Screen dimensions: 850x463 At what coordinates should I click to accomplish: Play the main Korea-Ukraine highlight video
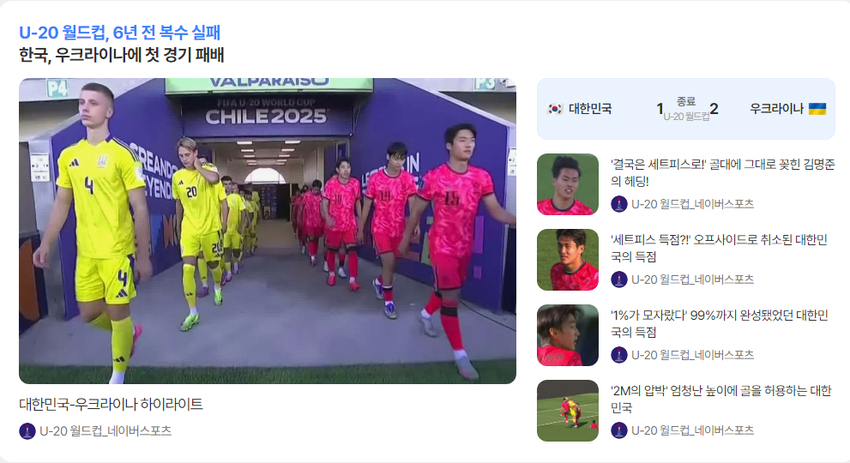click(x=267, y=231)
